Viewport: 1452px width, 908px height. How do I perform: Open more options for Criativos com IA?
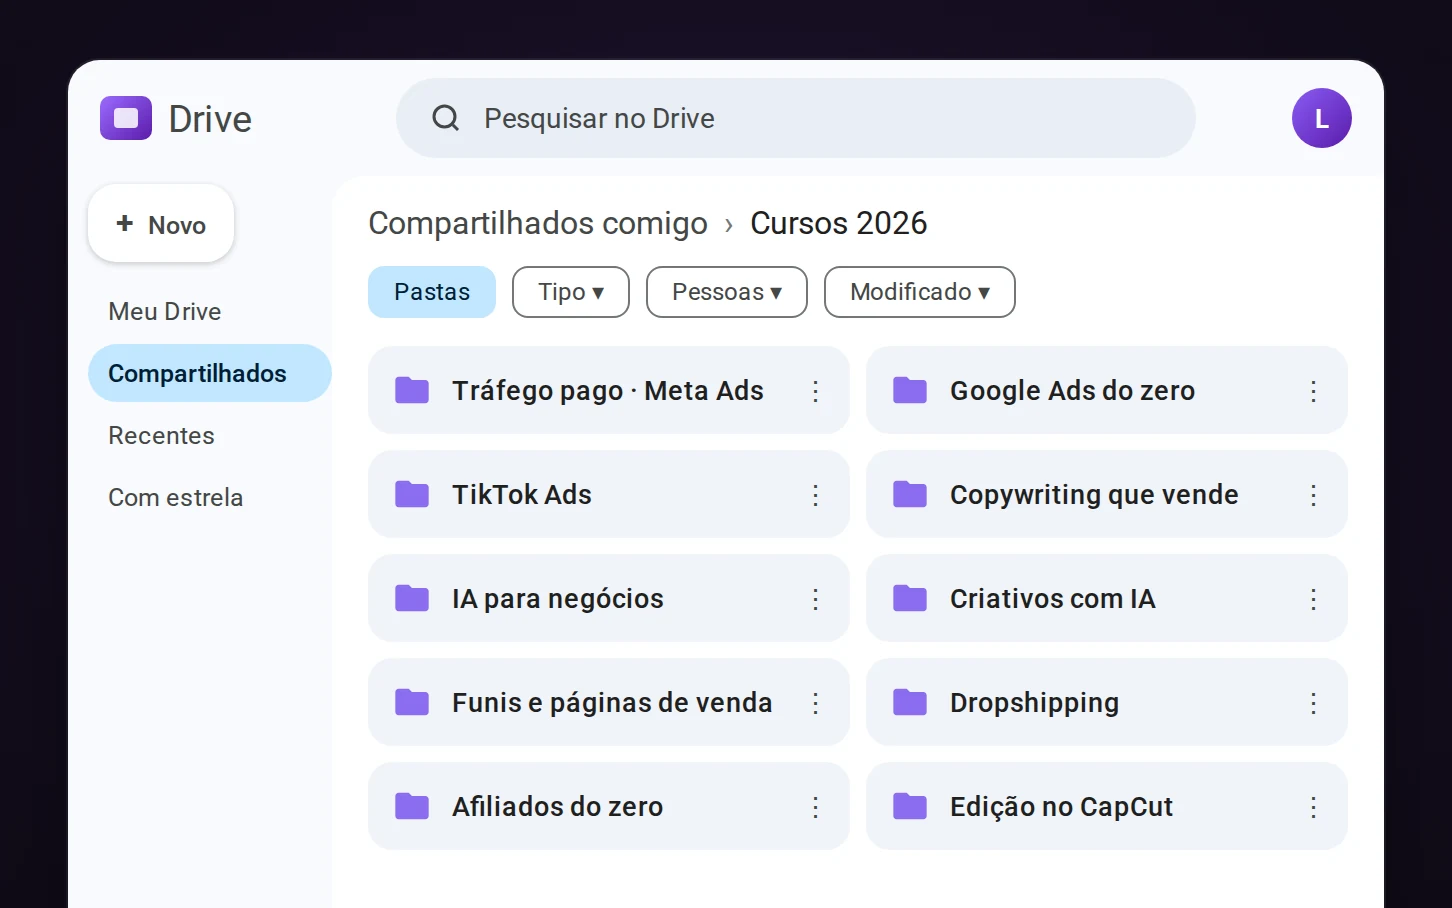pyautogui.click(x=1313, y=599)
